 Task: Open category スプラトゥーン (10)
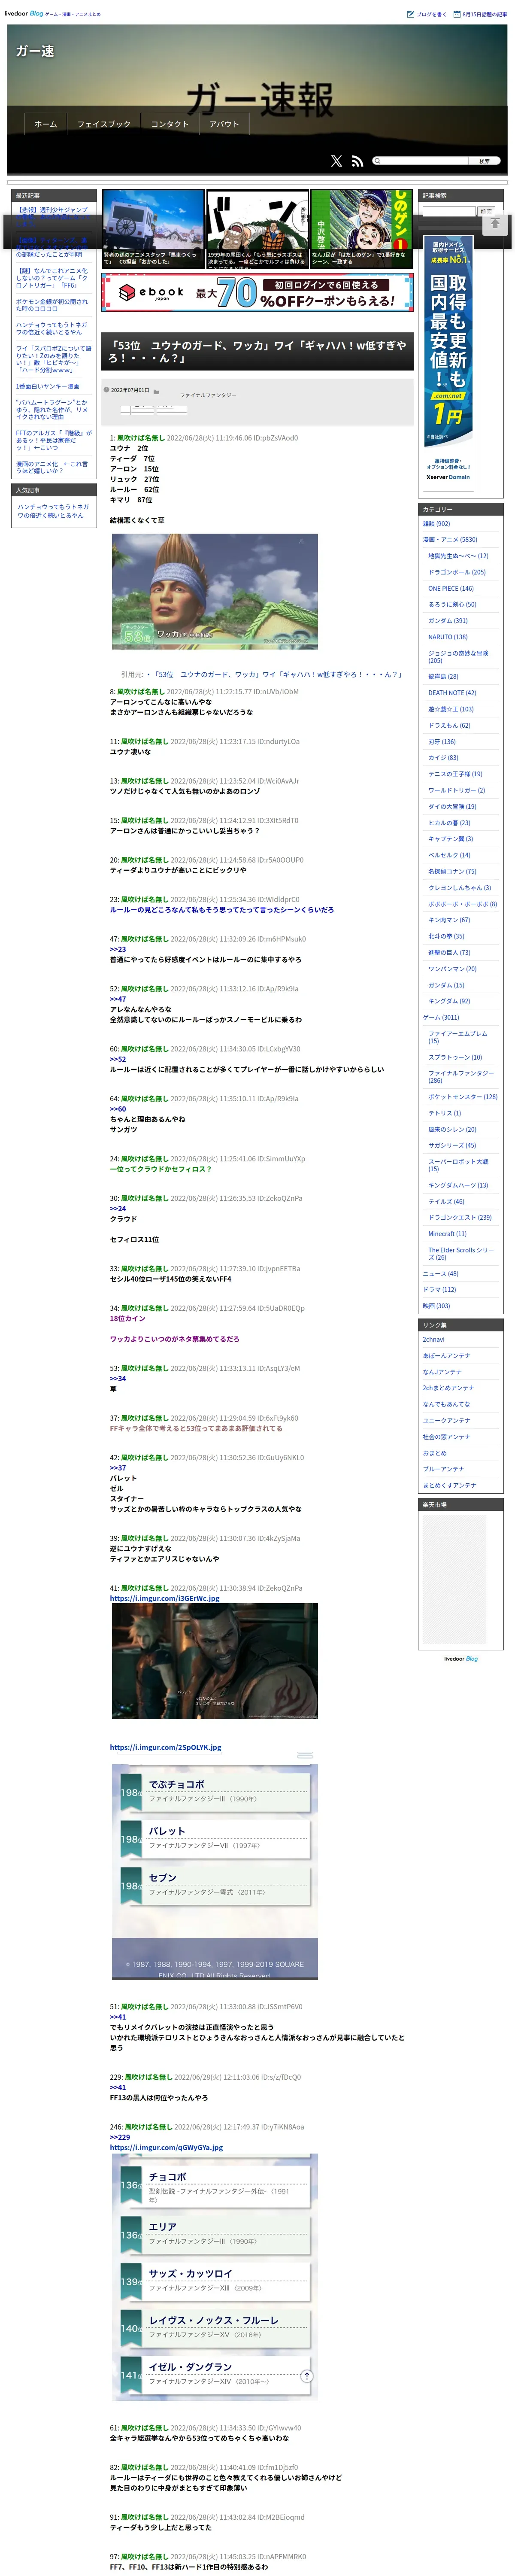pos(455,1057)
